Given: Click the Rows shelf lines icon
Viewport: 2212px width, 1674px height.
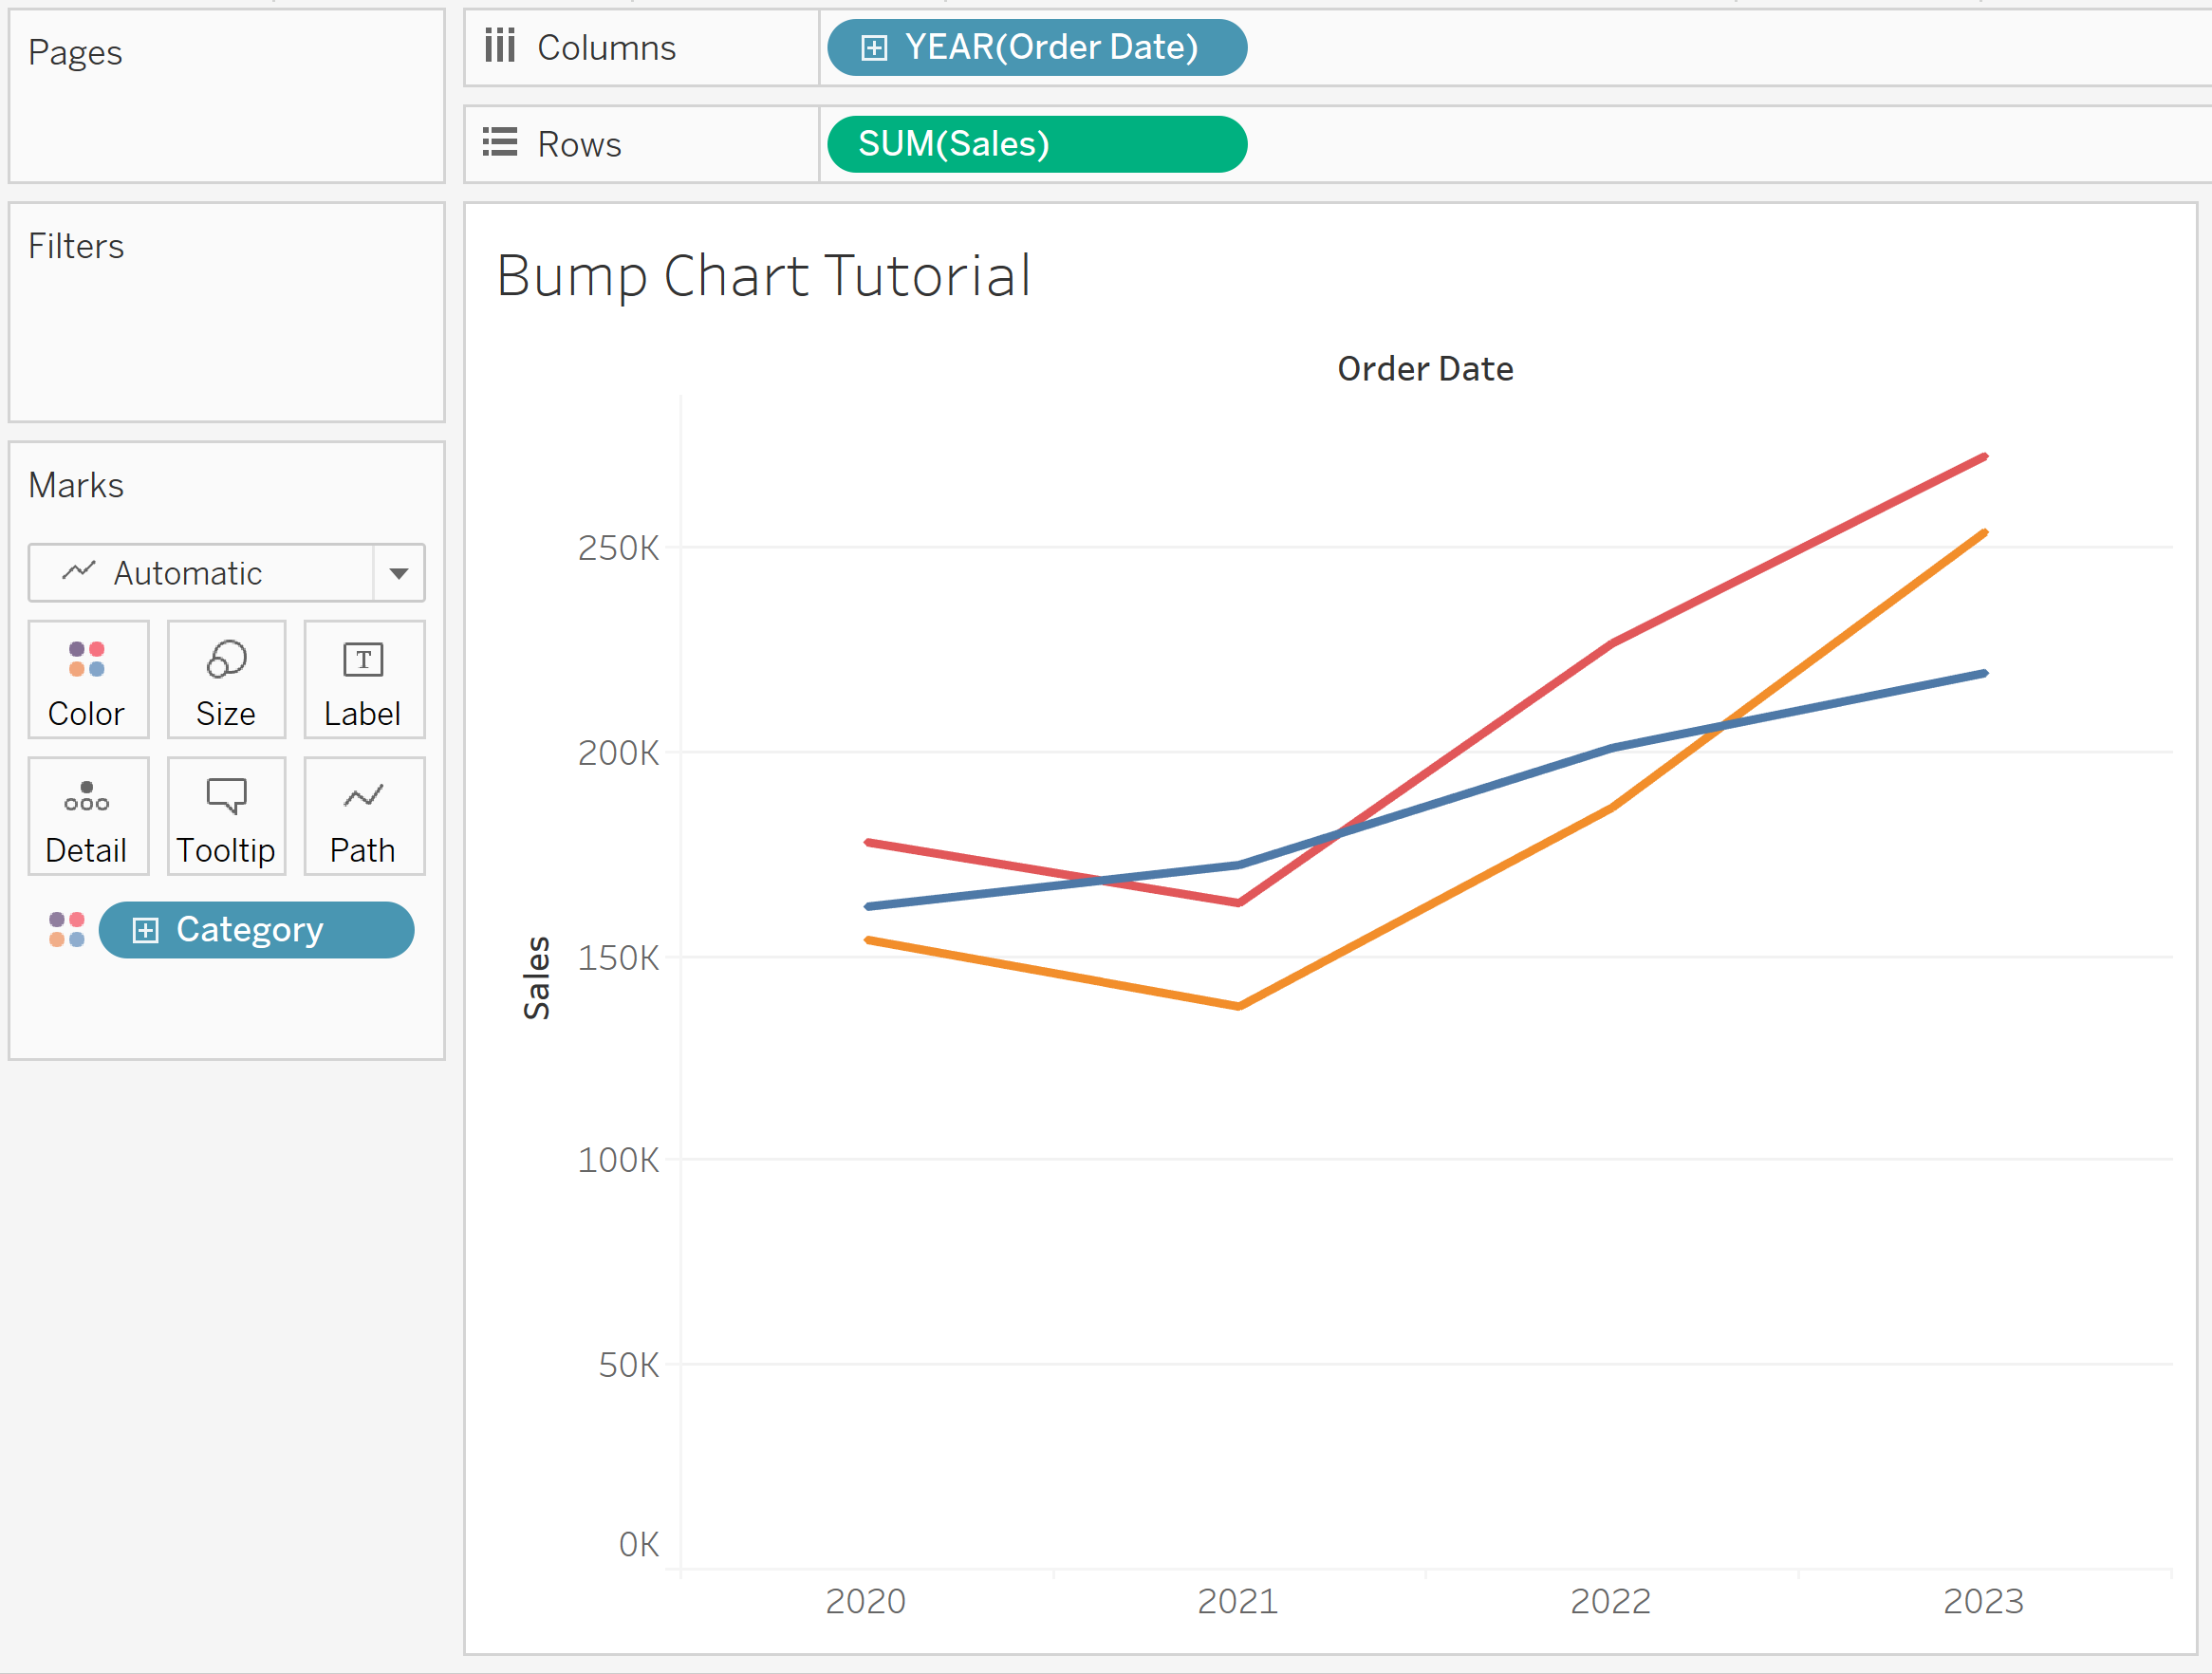Looking at the screenshot, I should pyautogui.click(x=499, y=142).
